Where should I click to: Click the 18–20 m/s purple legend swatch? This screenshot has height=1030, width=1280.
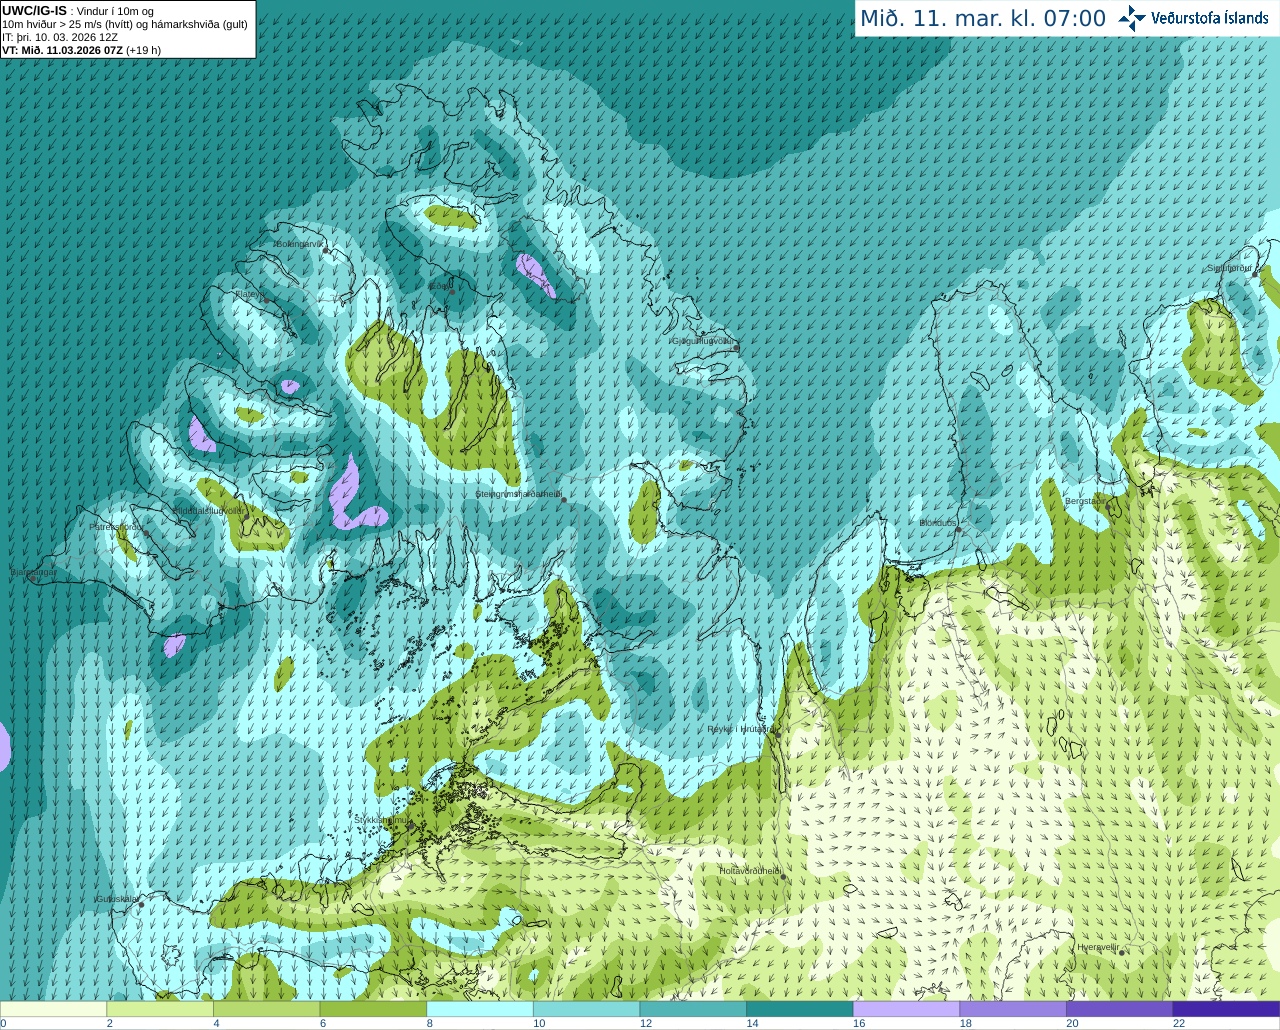coord(1013,1009)
